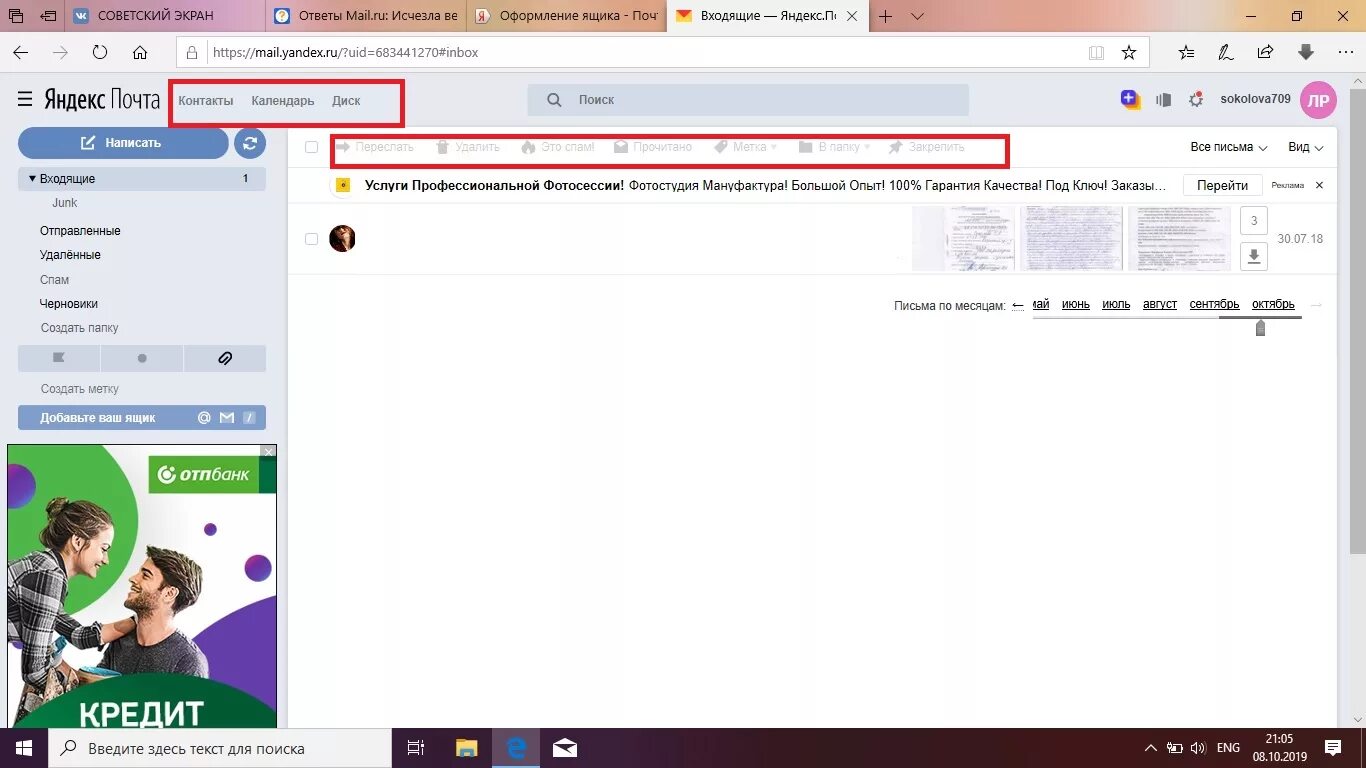This screenshot has height=768, width=1366.
Task: Filter messages with attachments paperclip
Action: click(225, 358)
